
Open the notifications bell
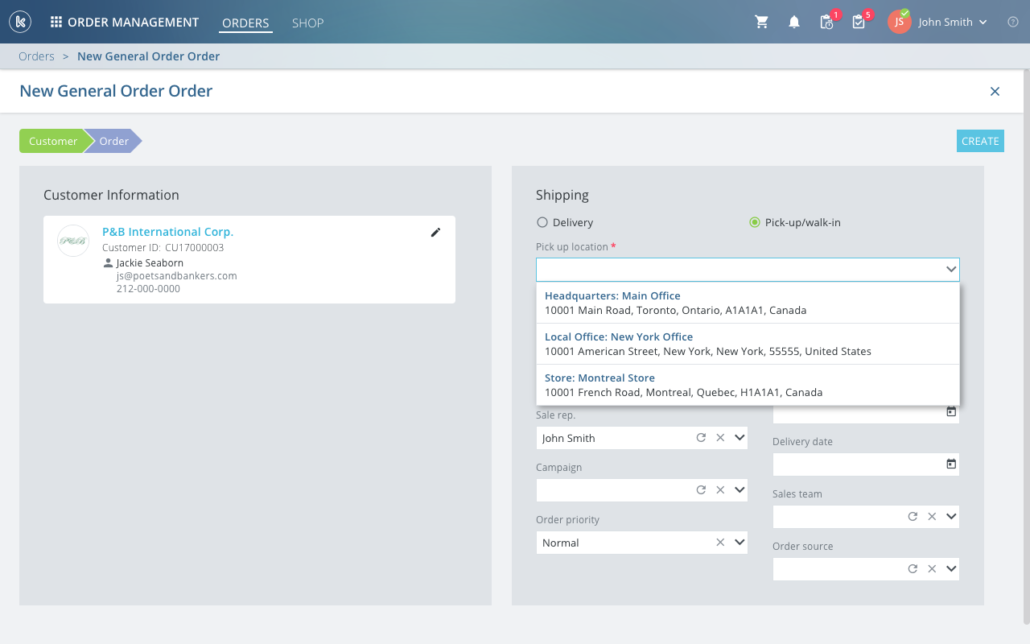pyautogui.click(x=794, y=22)
